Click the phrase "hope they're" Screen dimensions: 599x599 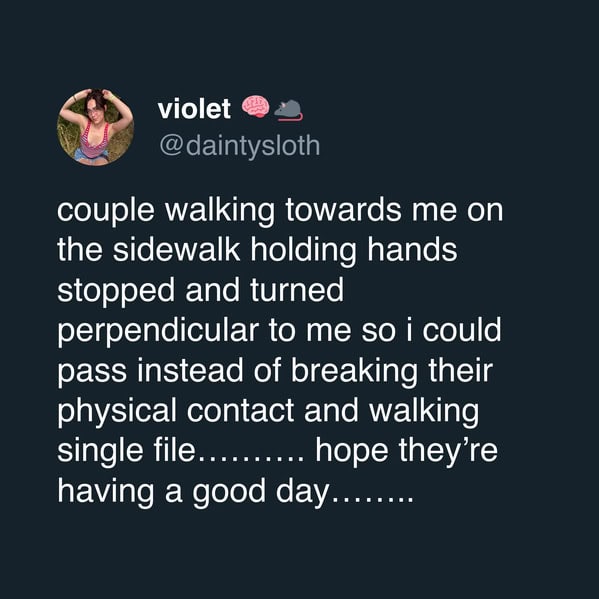point(406,452)
